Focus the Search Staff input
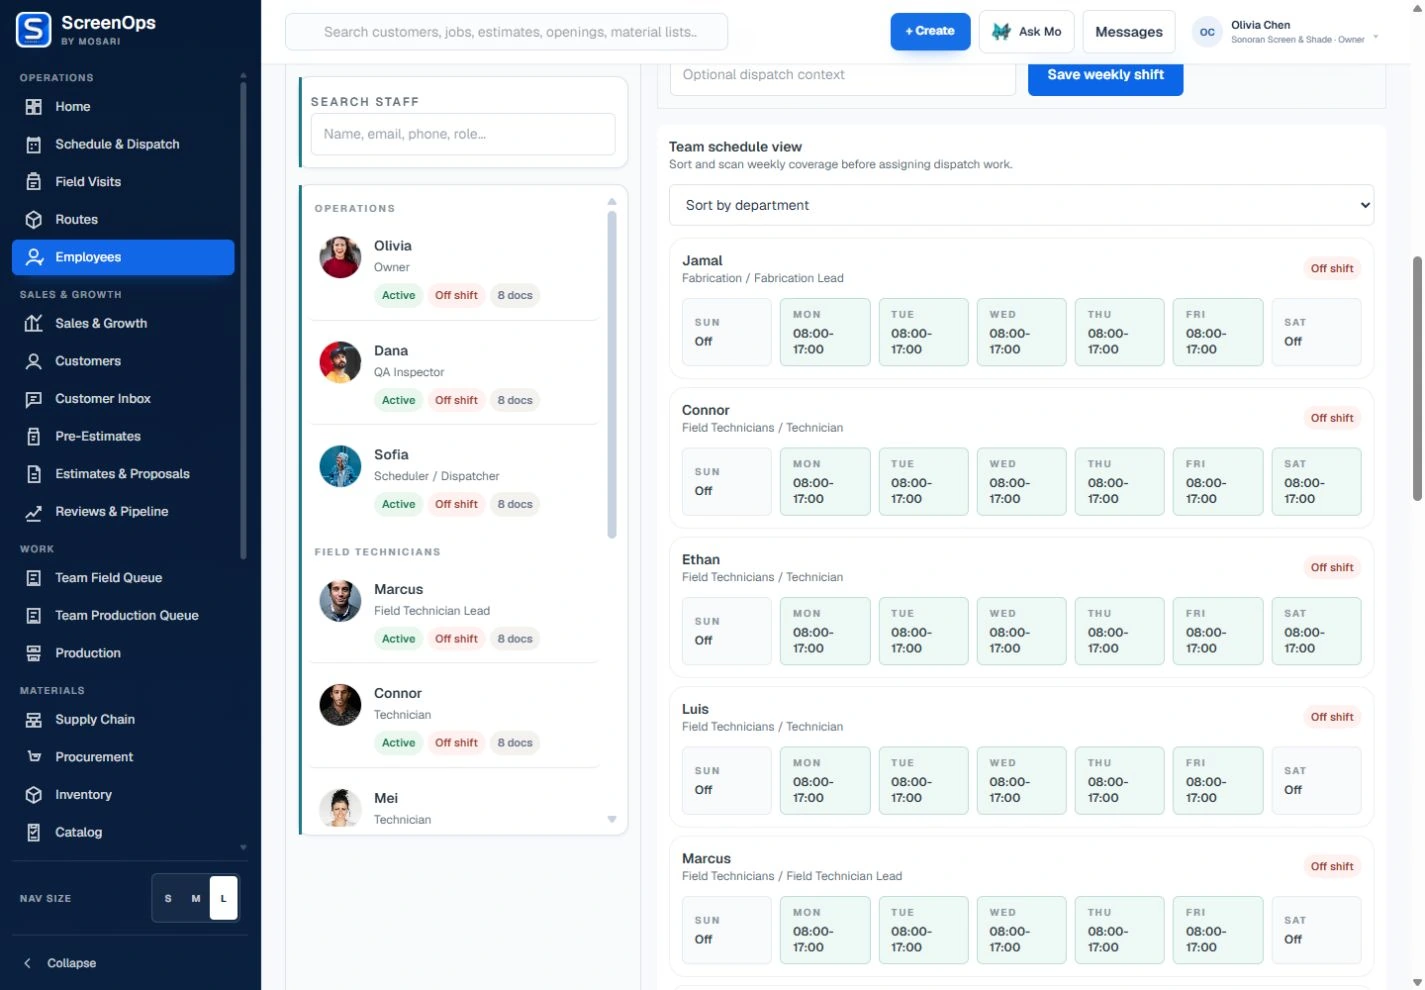Viewport: 1425px width, 990px height. pyautogui.click(x=463, y=134)
